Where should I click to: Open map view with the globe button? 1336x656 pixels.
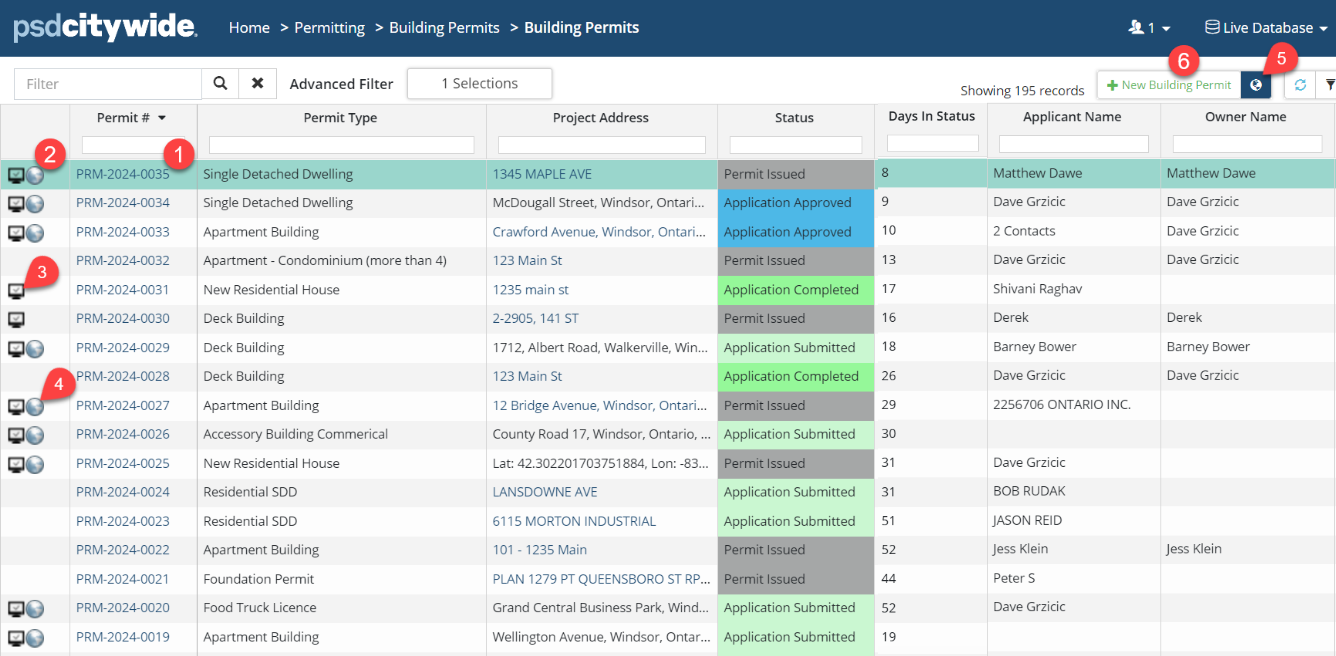(1255, 85)
